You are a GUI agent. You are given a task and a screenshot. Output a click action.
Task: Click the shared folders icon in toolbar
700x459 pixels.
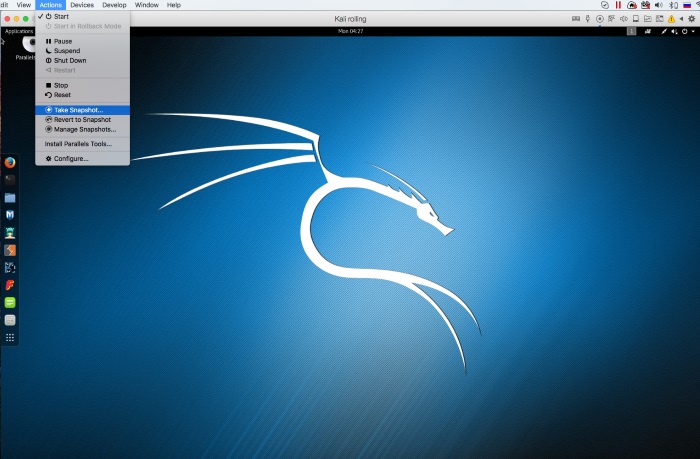coord(647,19)
